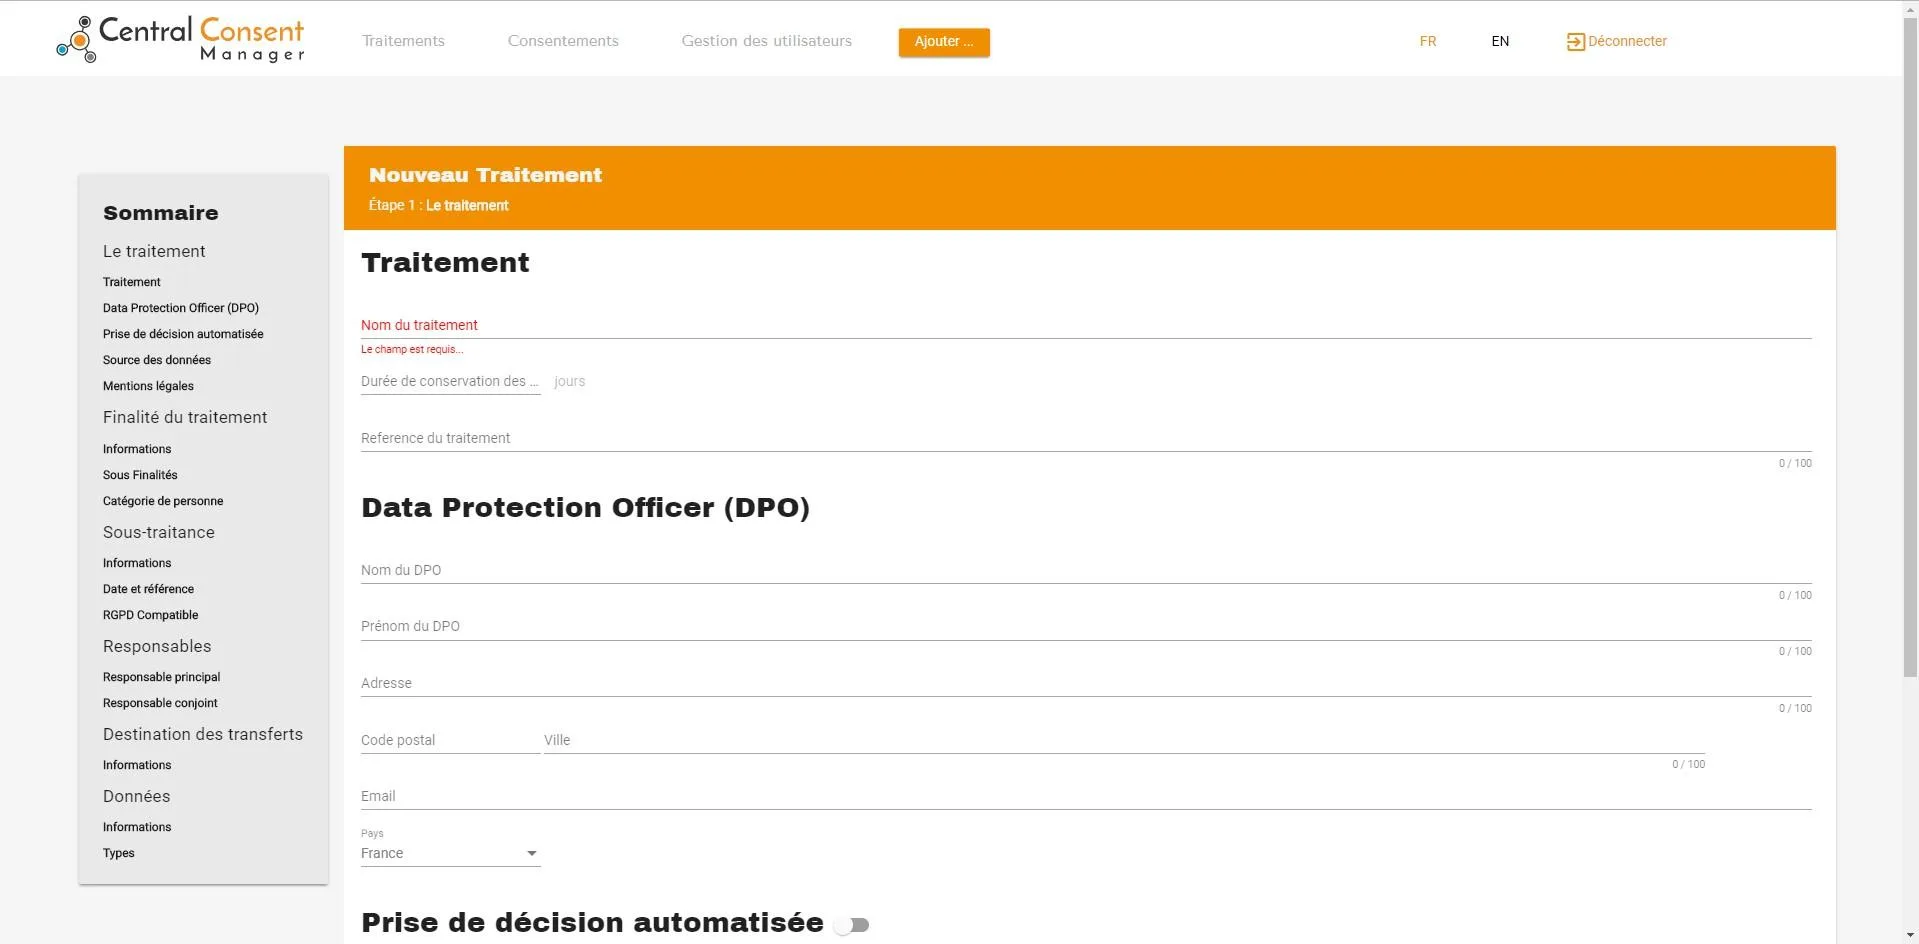This screenshot has height=944, width=1919.
Task: Click the Code postal field
Action: click(x=450, y=740)
